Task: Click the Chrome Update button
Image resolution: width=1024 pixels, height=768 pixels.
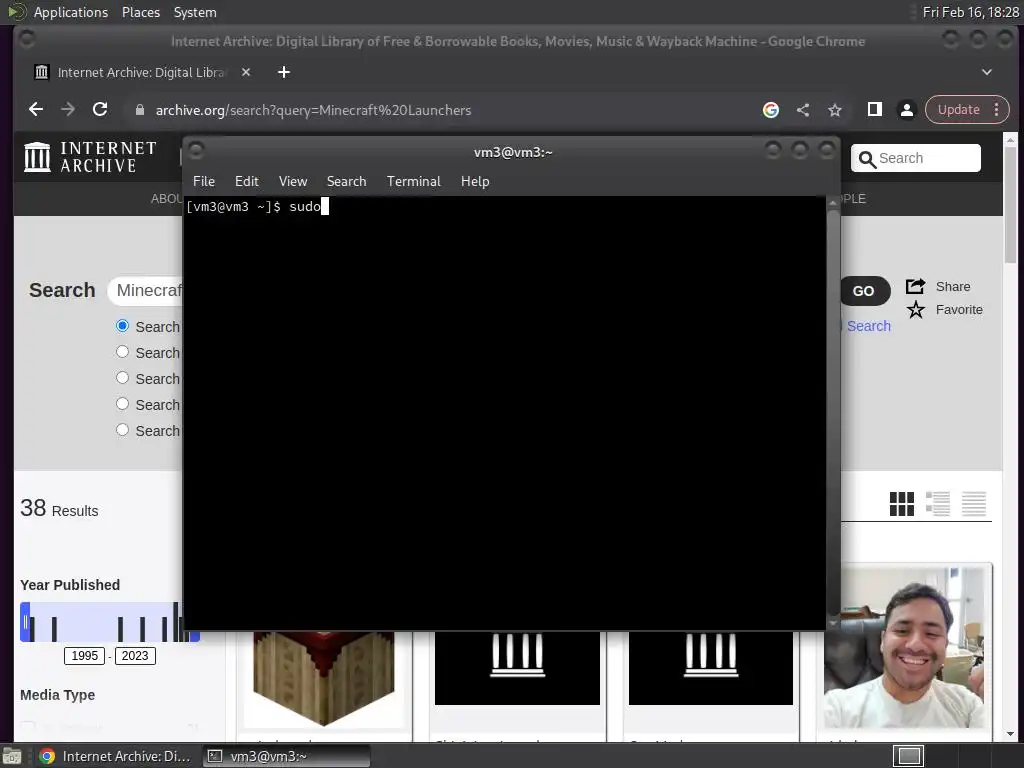Action: tap(959, 110)
